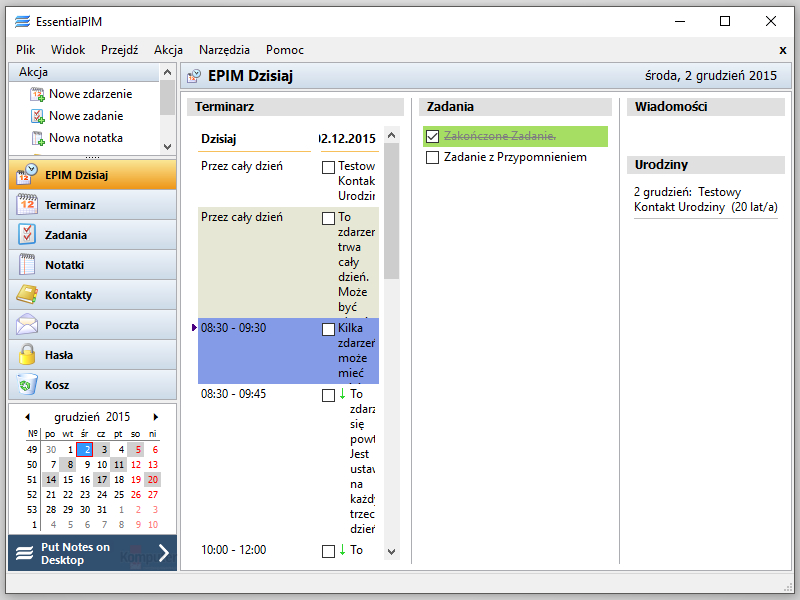Click the Terminarz scroll down arrow
800x600 pixels.
point(391,552)
